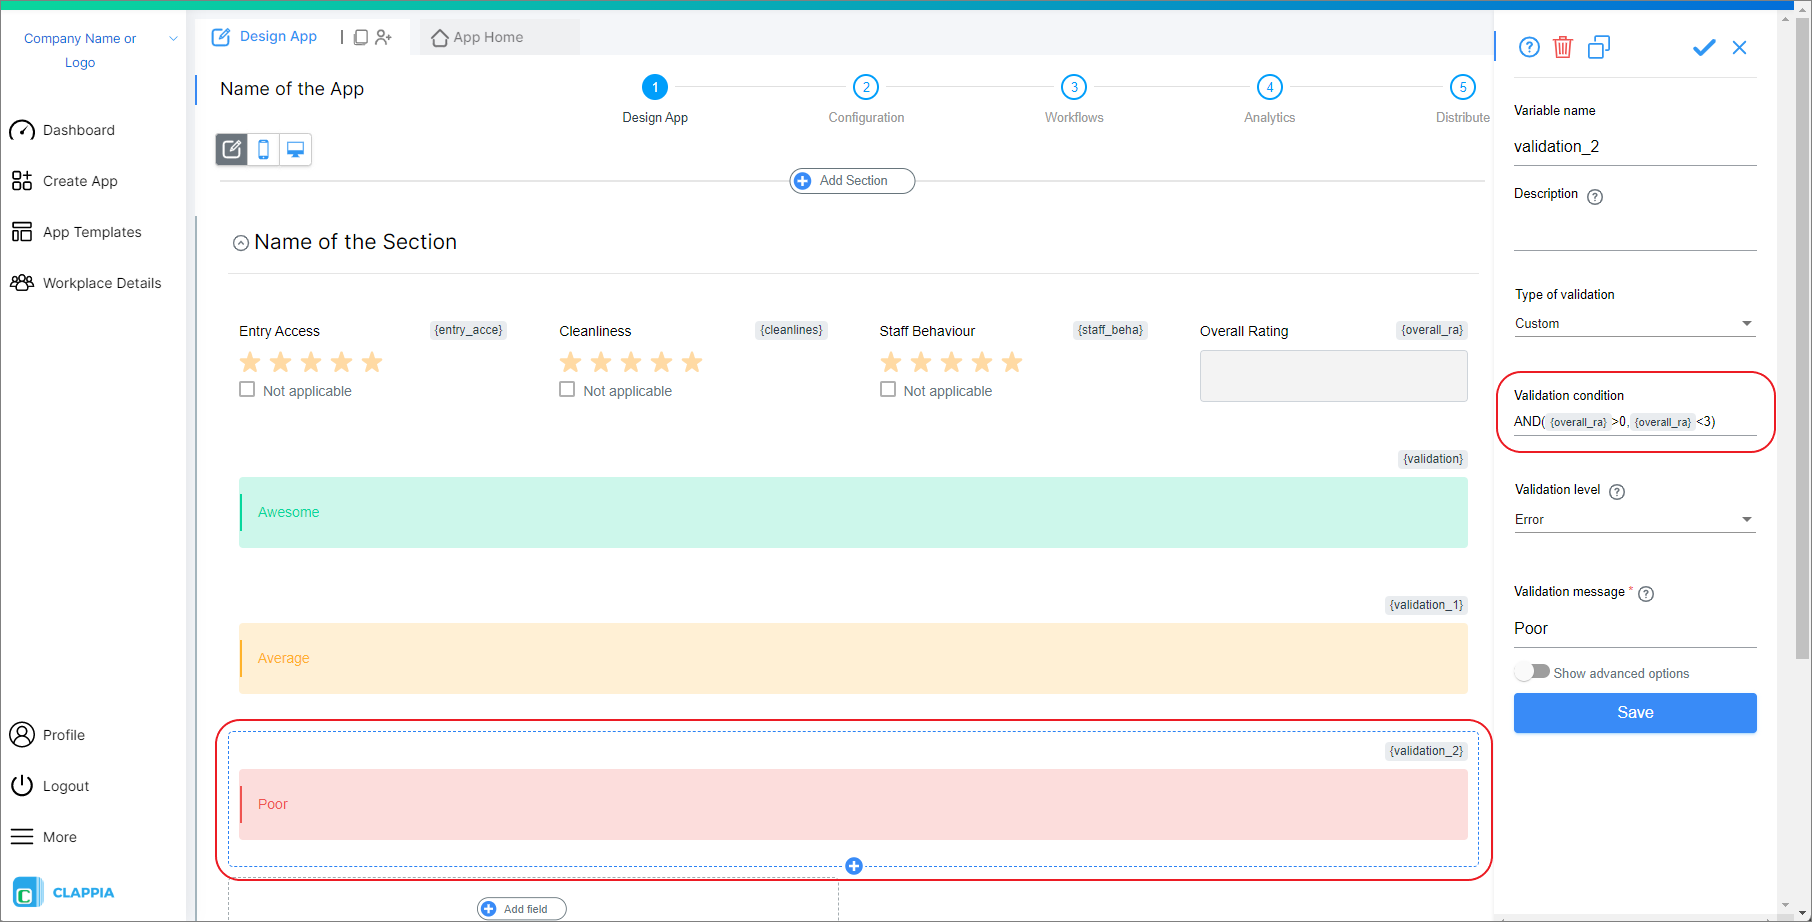The image size is (1812, 922).
Task: Confirm changes with the blue checkmark icon
Action: pos(1704,47)
